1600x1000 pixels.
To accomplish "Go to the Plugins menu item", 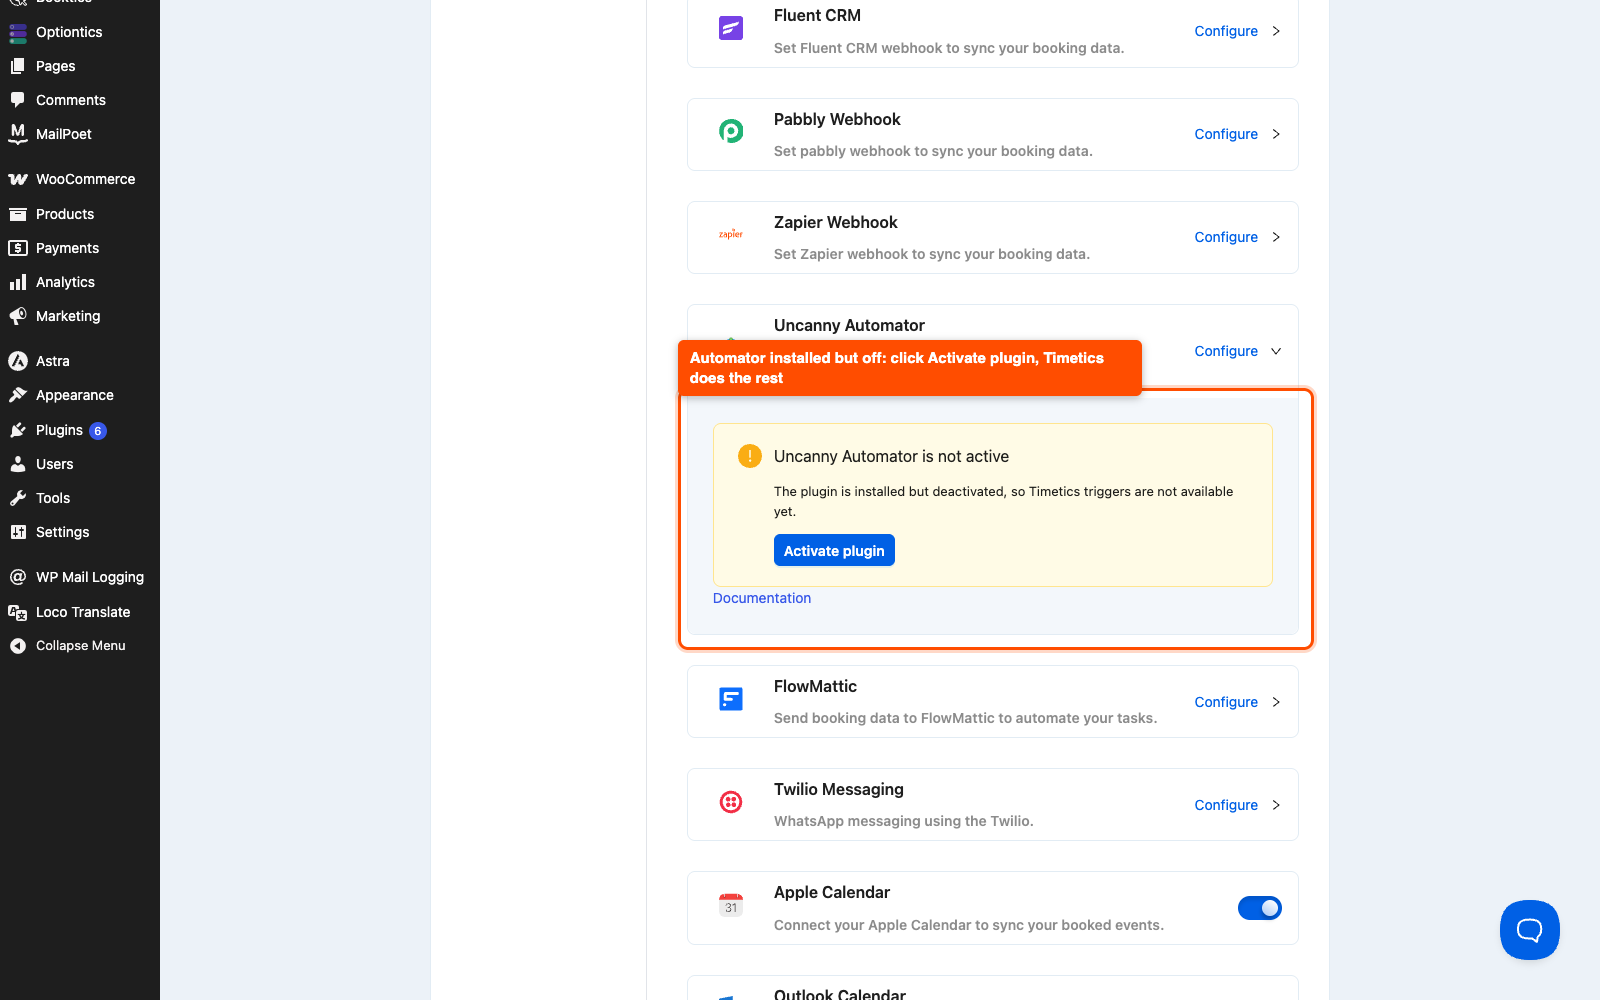I will (x=80, y=430).
